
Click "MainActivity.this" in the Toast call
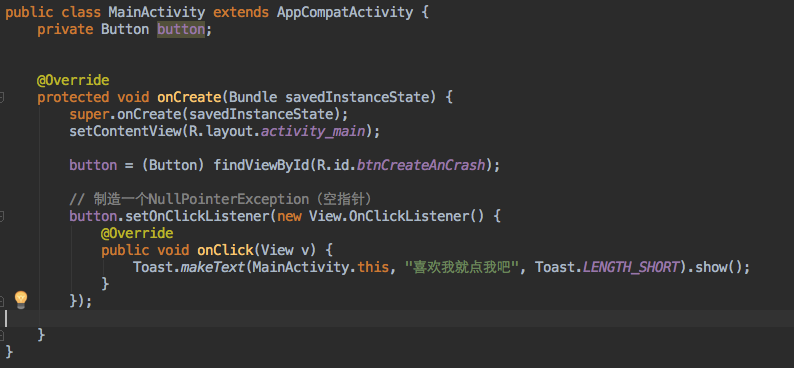(321, 267)
